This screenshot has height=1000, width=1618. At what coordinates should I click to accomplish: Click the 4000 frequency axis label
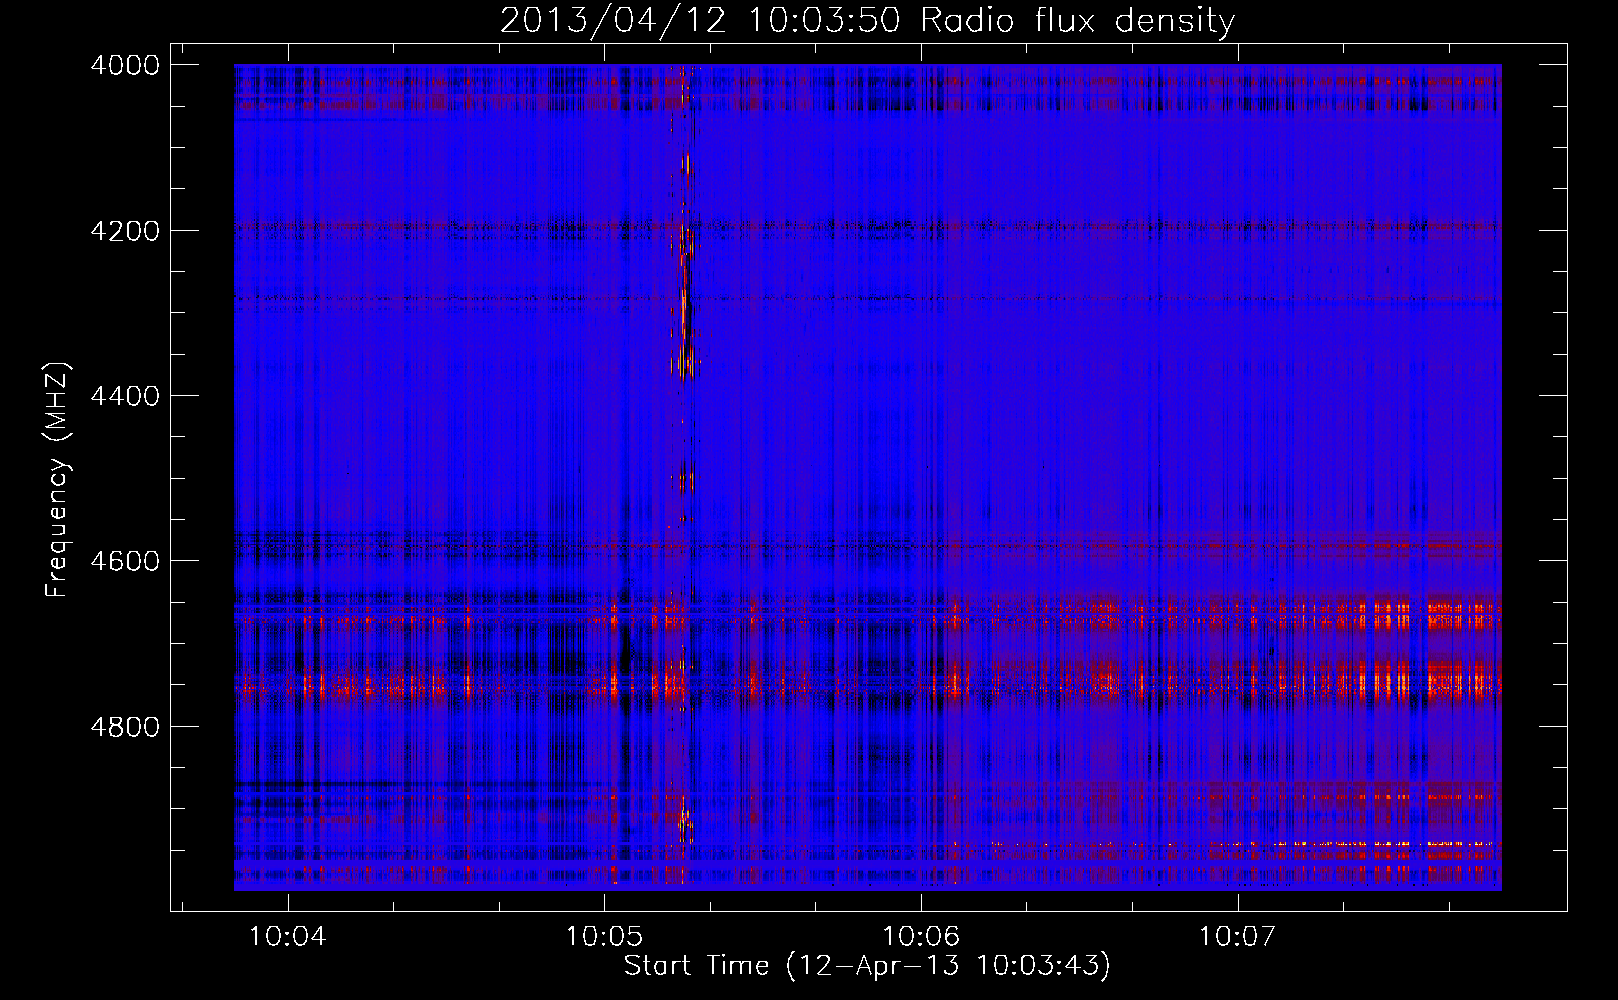tap(125, 65)
